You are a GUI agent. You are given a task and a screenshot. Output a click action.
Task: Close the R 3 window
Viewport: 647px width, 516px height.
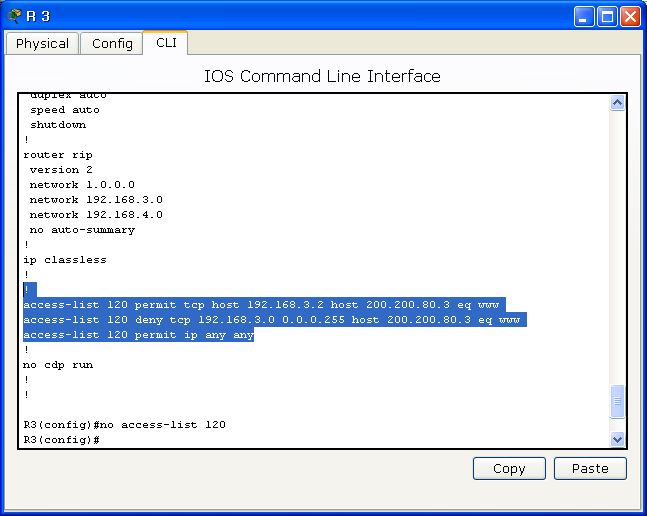coord(630,17)
